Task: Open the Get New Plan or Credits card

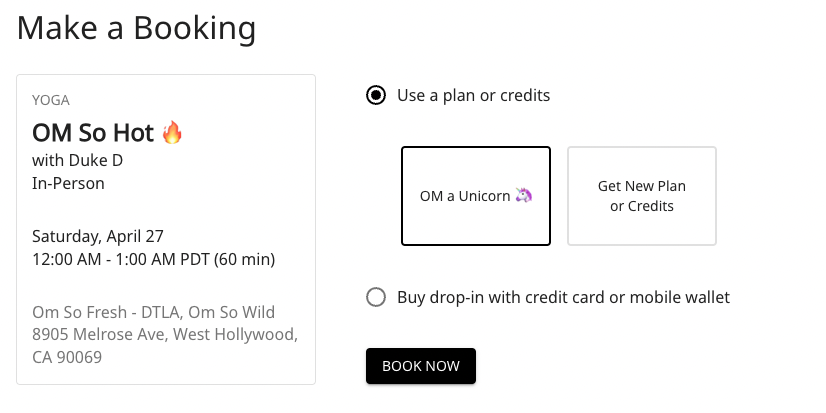Action: [x=641, y=196]
